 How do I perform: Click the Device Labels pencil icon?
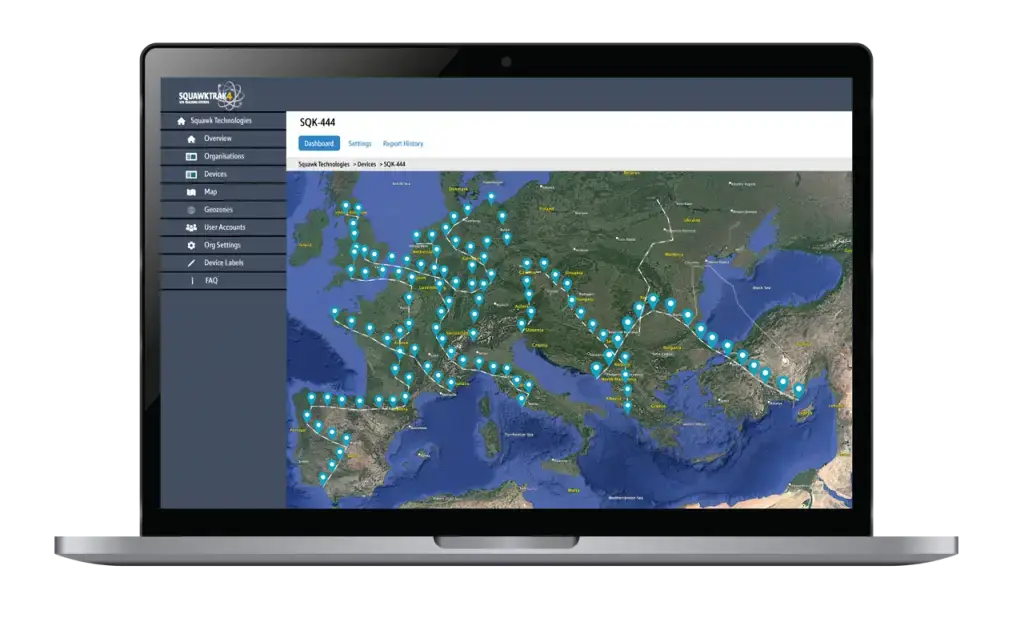pyautogui.click(x=191, y=263)
